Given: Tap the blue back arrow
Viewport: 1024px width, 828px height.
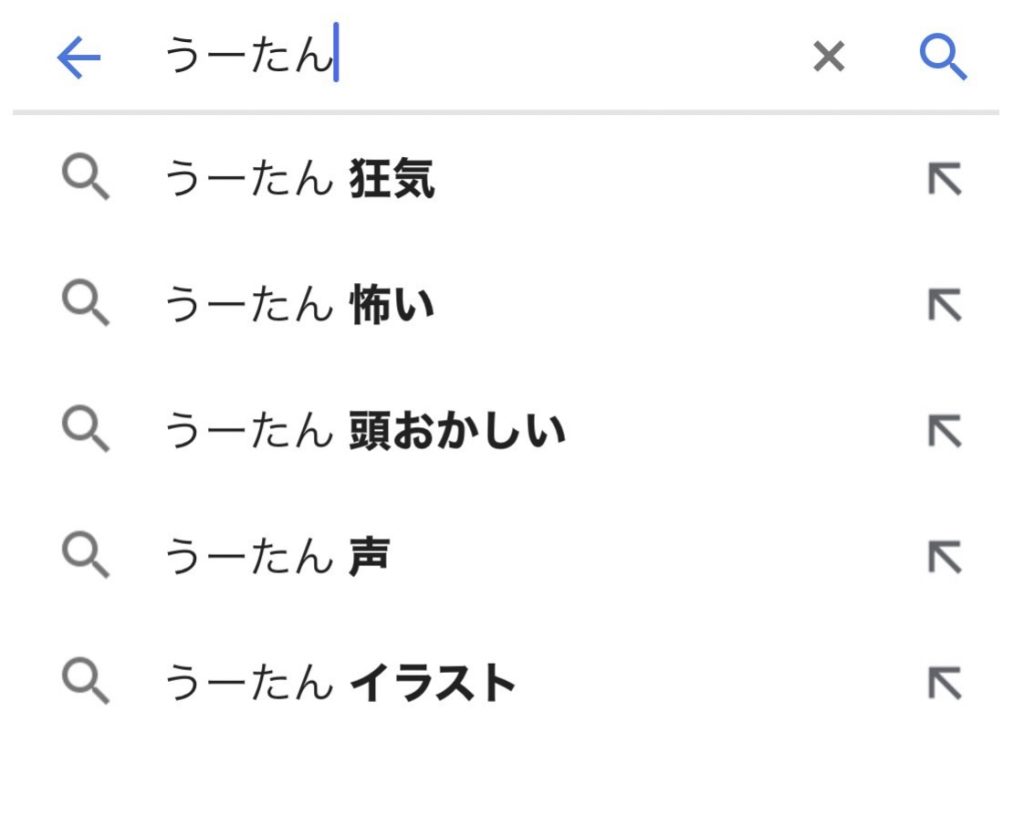Looking at the screenshot, I should coord(79,59).
